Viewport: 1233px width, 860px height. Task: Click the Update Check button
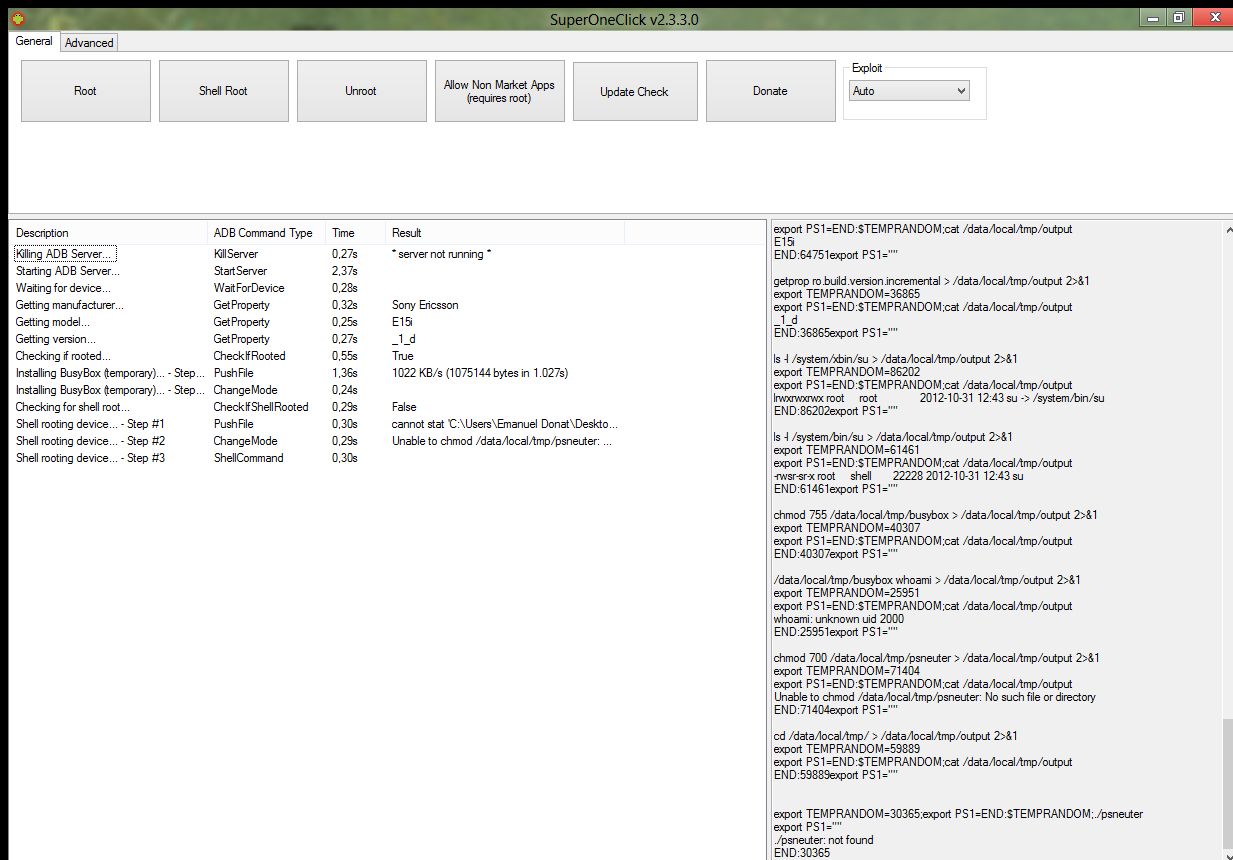click(634, 91)
